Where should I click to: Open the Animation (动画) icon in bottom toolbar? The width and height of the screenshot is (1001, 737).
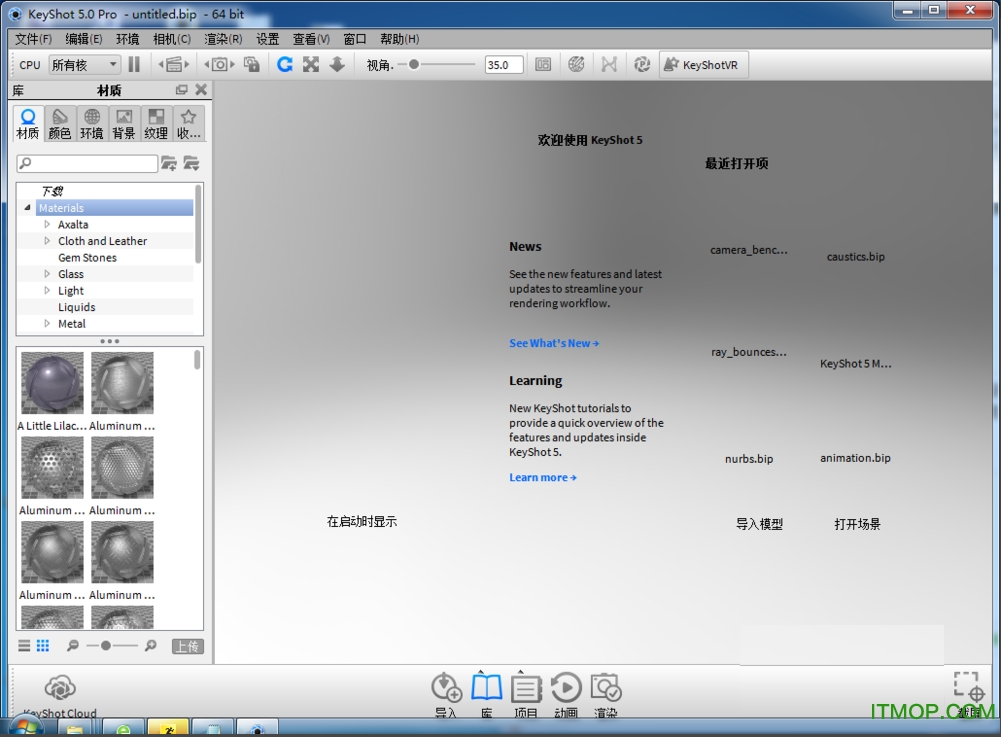pos(566,689)
